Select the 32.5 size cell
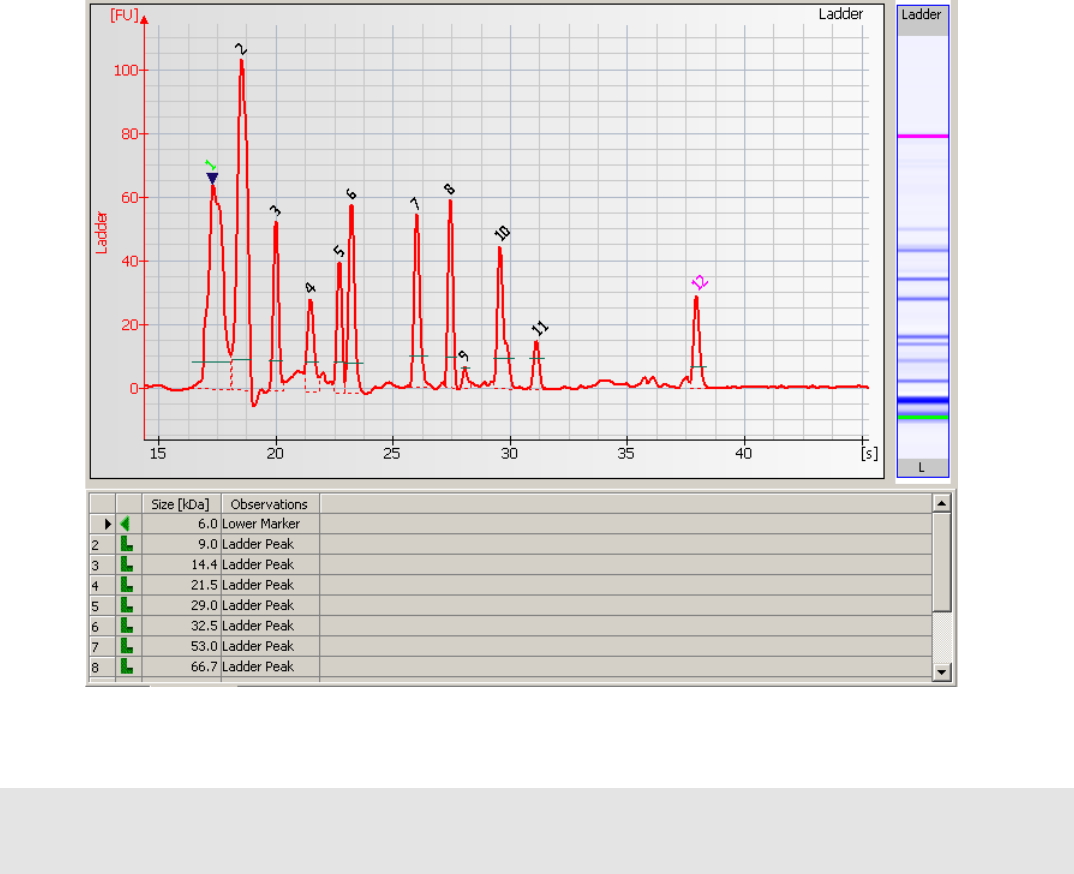This screenshot has height=874, width=1074. click(x=181, y=626)
